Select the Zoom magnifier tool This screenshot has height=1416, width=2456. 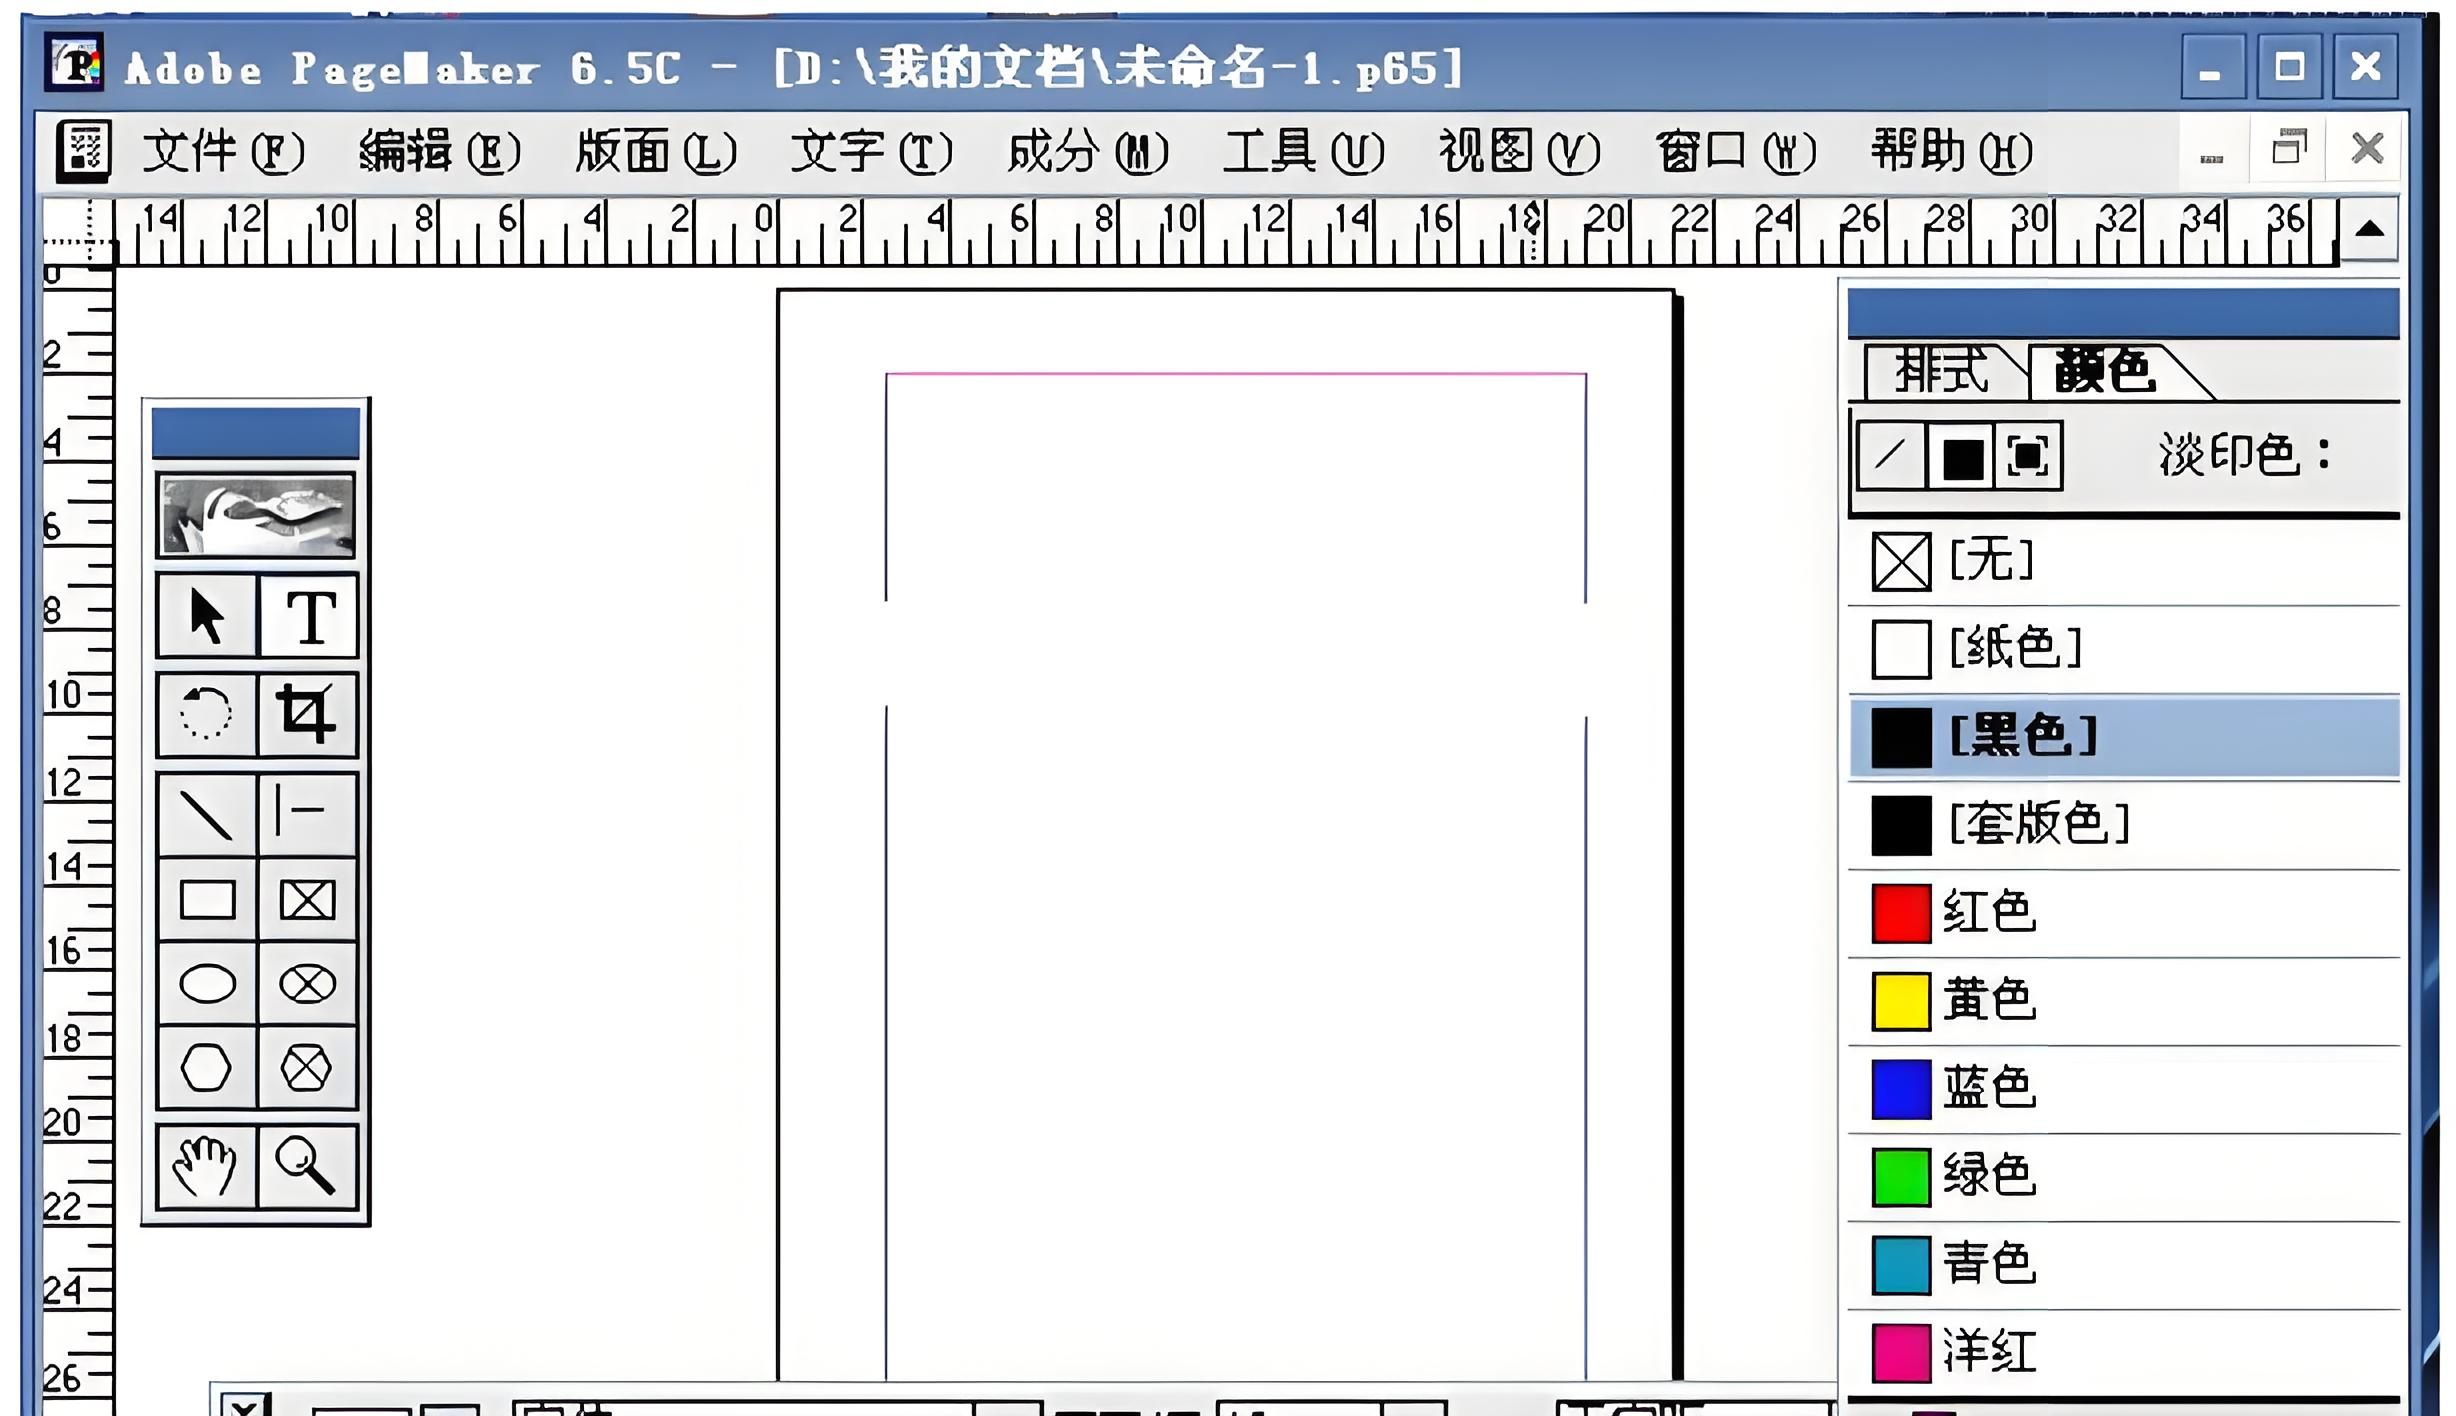[x=307, y=1166]
